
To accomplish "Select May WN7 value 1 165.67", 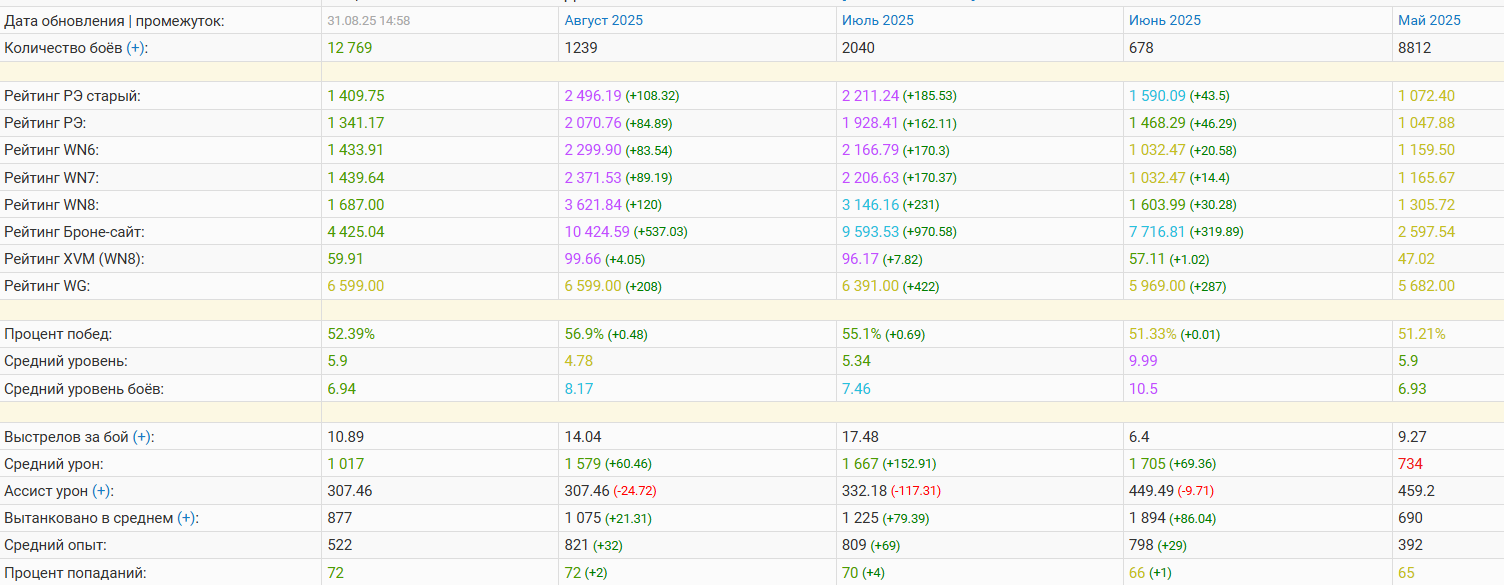I will point(1426,177).
